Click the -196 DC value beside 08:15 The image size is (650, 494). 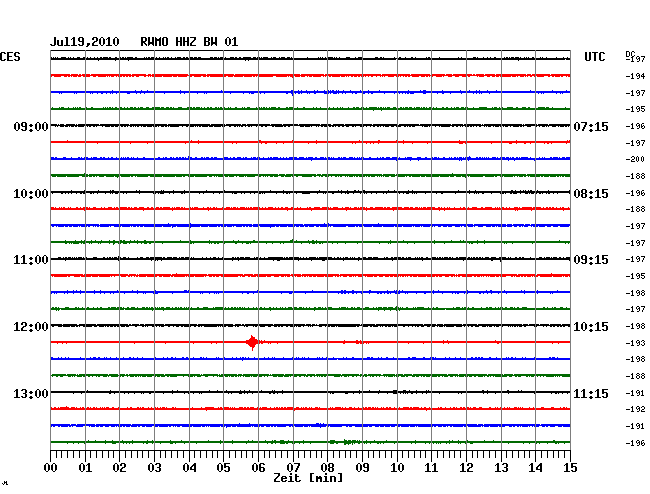point(635,193)
